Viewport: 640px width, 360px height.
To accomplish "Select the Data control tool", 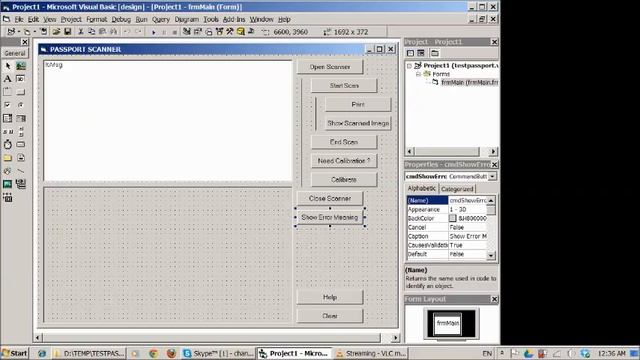I will (x=21, y=184).
